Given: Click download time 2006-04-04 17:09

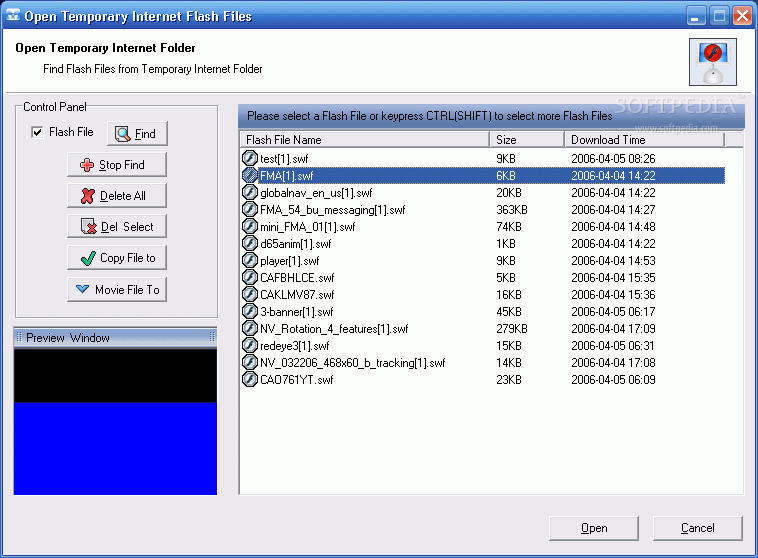Looking at the screenshot, I should (x=613, y=329).
